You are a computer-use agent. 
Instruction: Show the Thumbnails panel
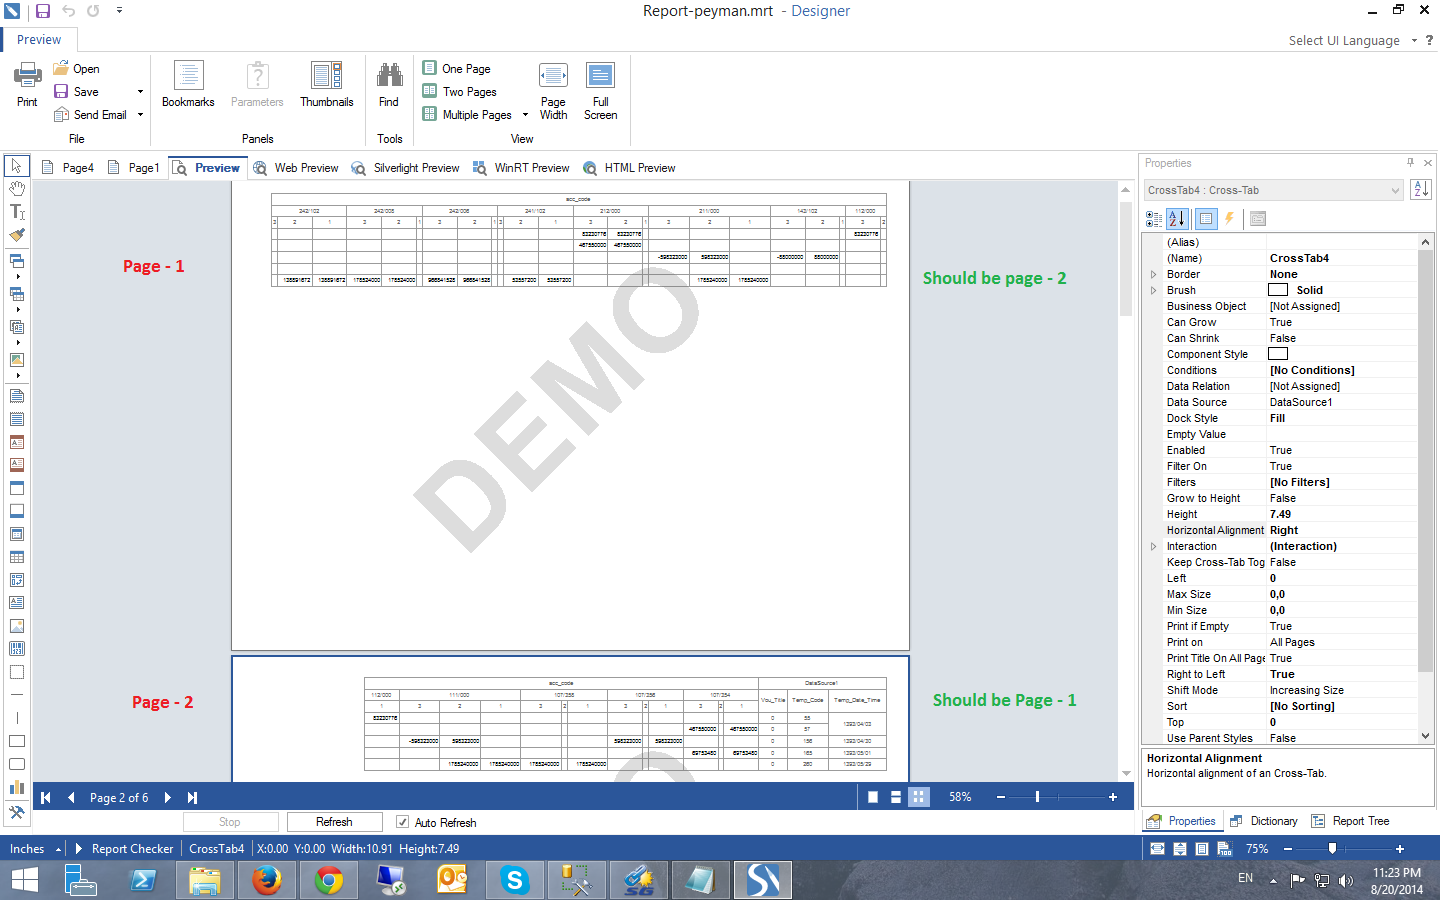pyautogui.click(x=327, y=84)
